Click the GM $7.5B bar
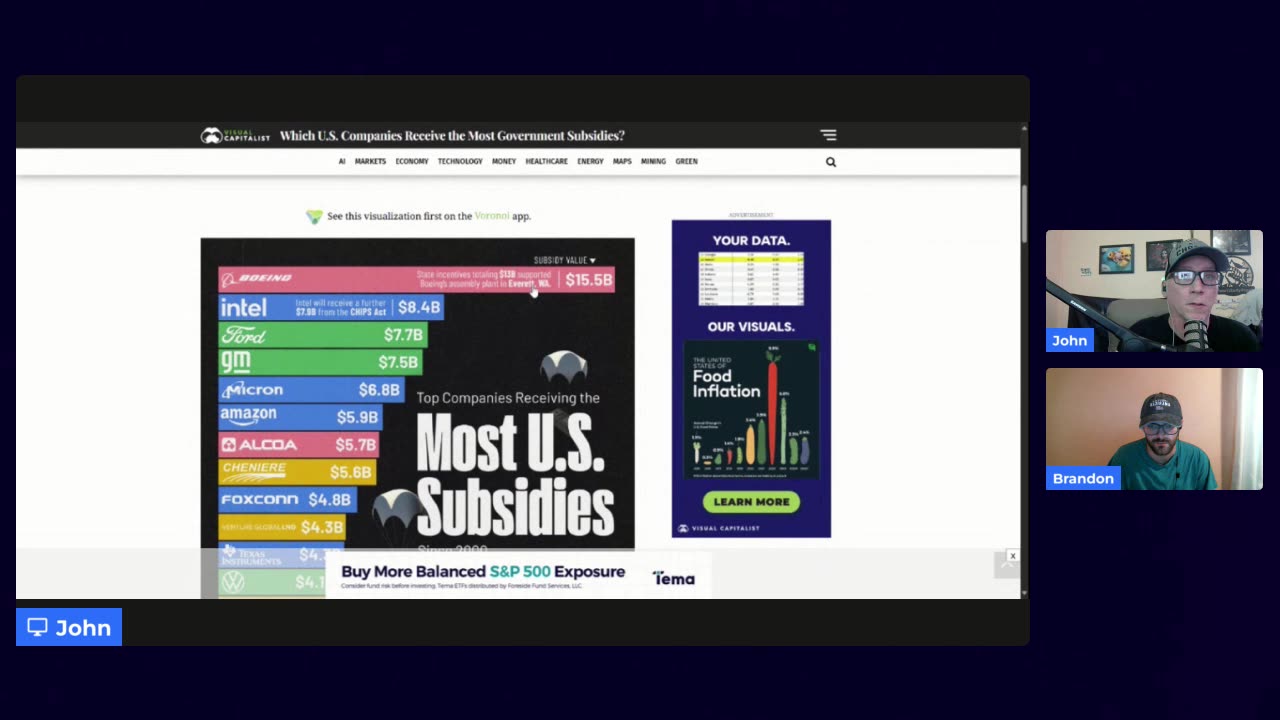Image resolution: width=1280 pixels, height=720 pixels. coord(320,362)
